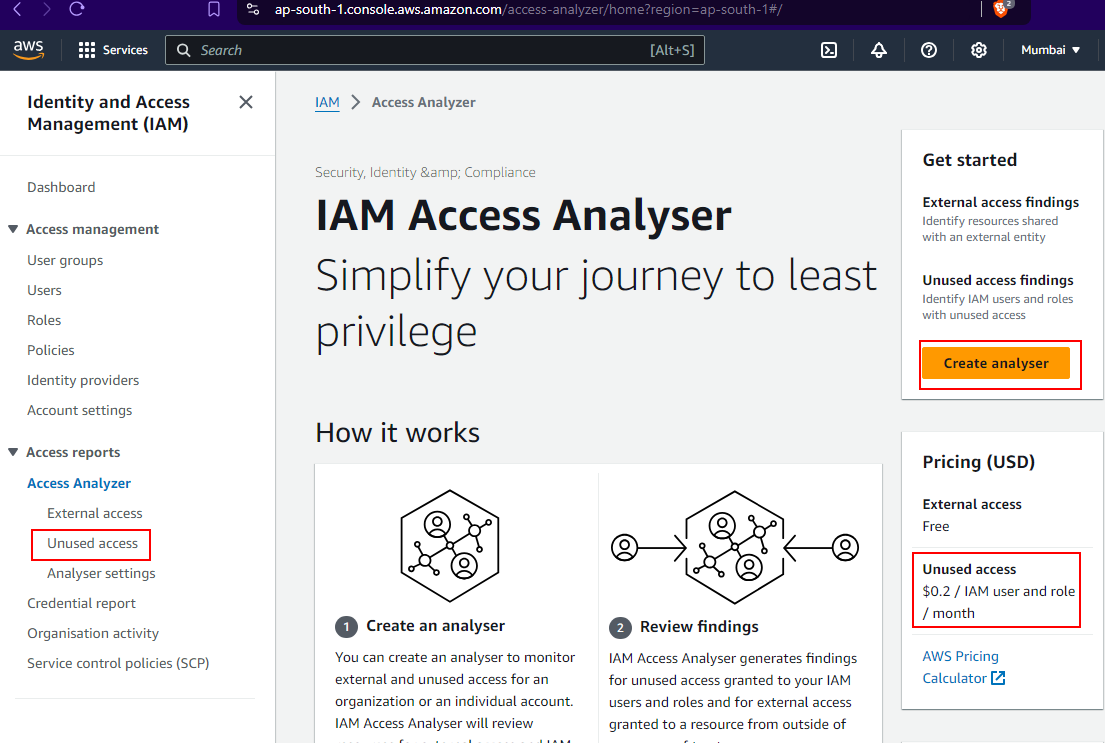Viewport: 1105px width, 743px height.
Task: Click in the AWS search field
Action: click(420, 50)
